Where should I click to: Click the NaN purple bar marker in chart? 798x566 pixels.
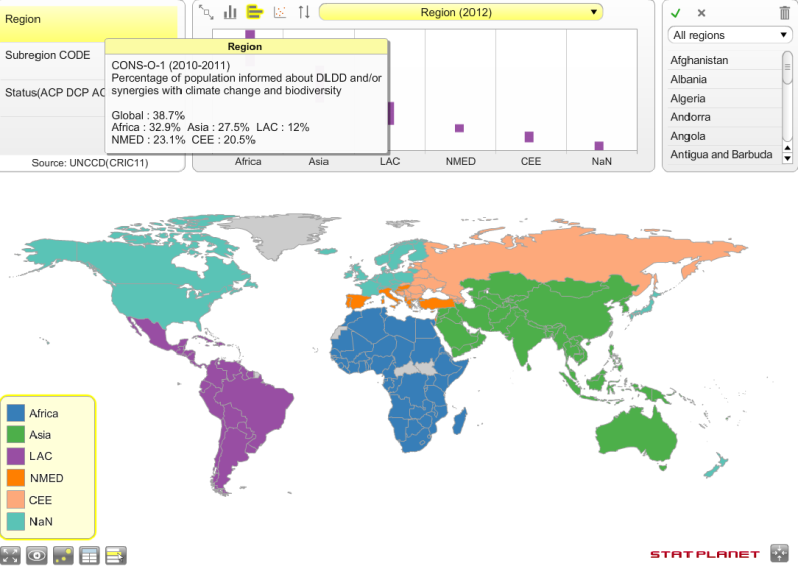pos(599,146)
